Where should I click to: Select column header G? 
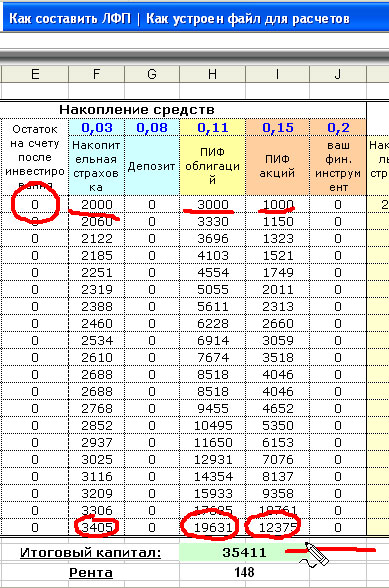click(x=152, y=74)
